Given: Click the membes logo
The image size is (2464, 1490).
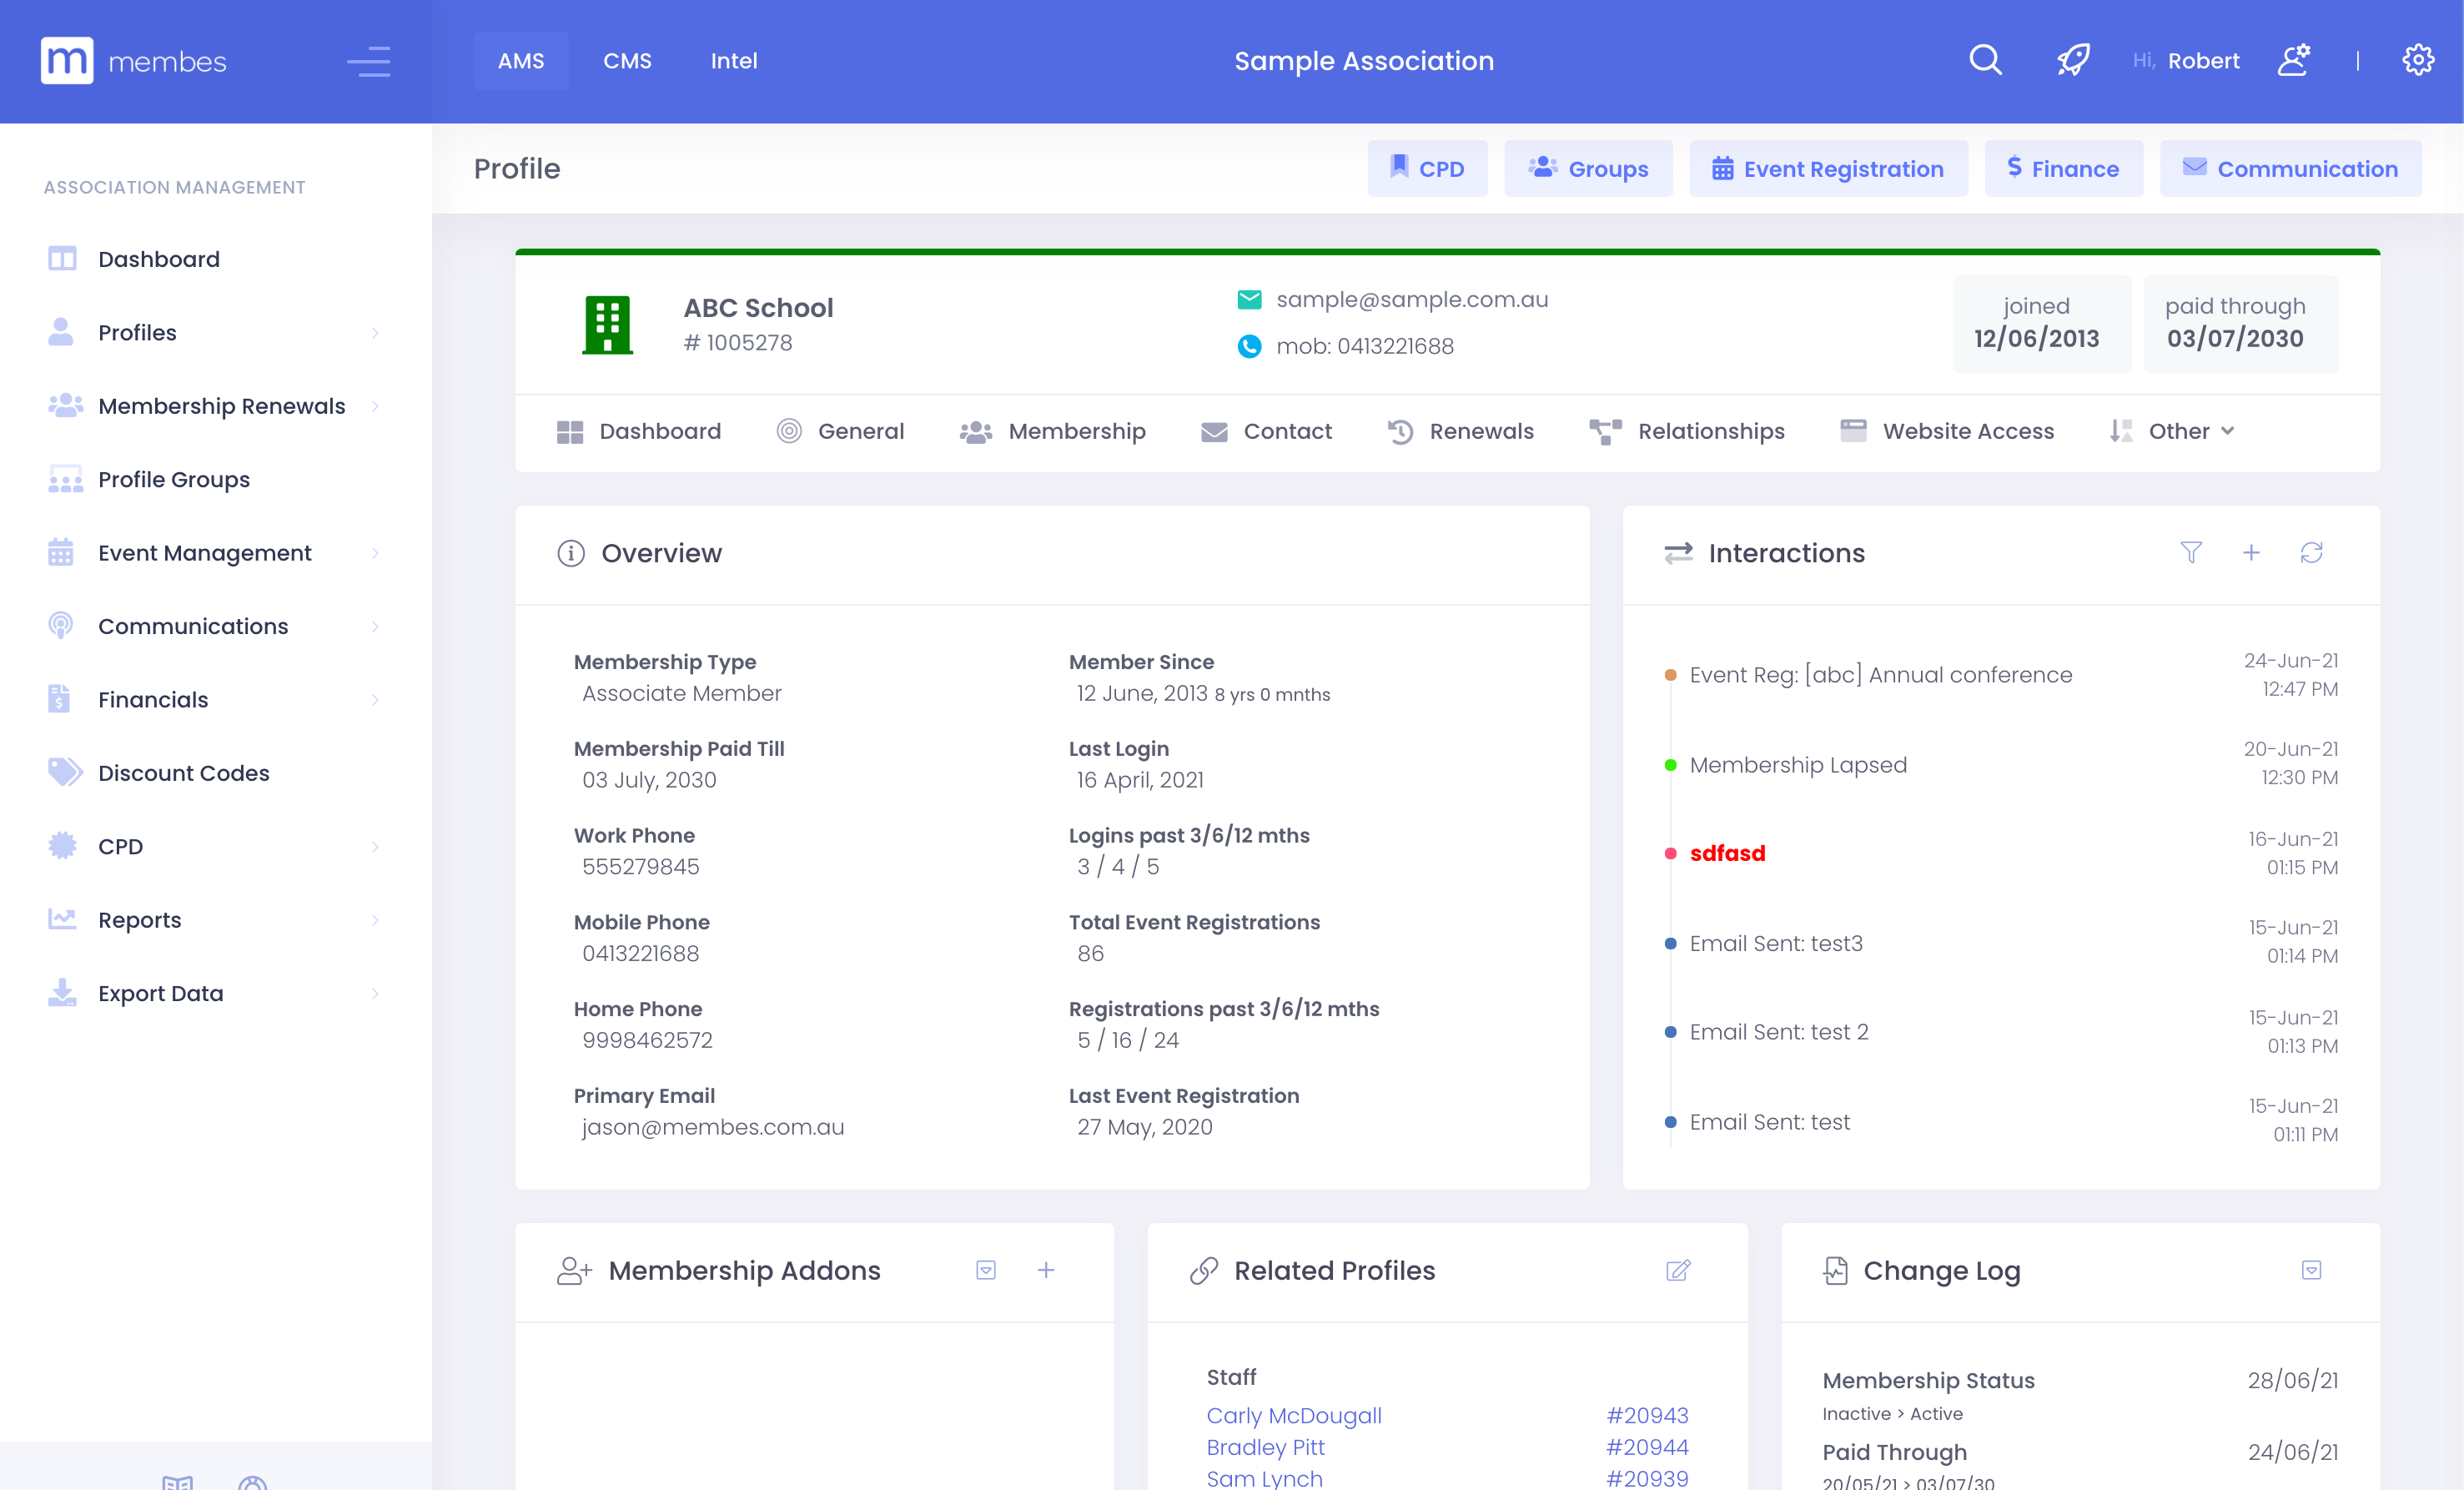Looking at the screenshot, I should [x=134, y=61].
